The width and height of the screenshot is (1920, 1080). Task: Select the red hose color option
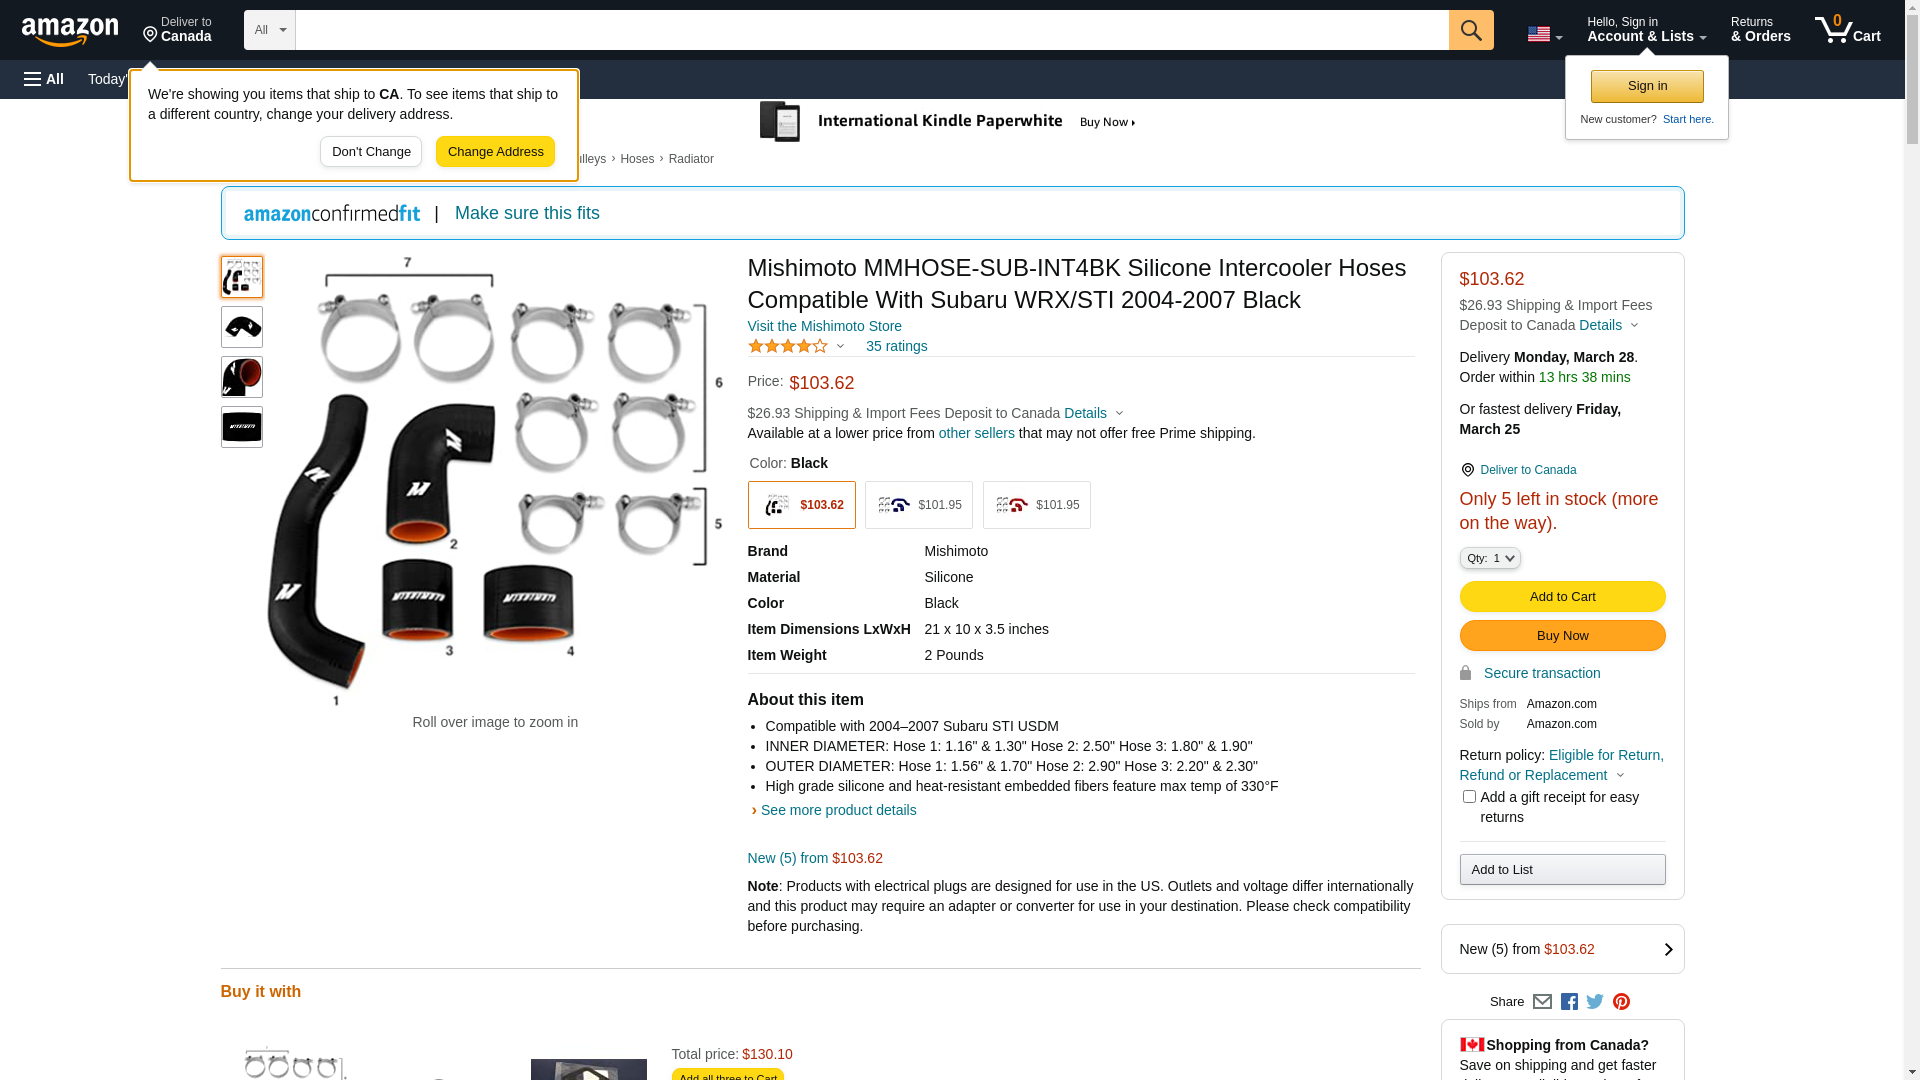[x=1036, y=505]
